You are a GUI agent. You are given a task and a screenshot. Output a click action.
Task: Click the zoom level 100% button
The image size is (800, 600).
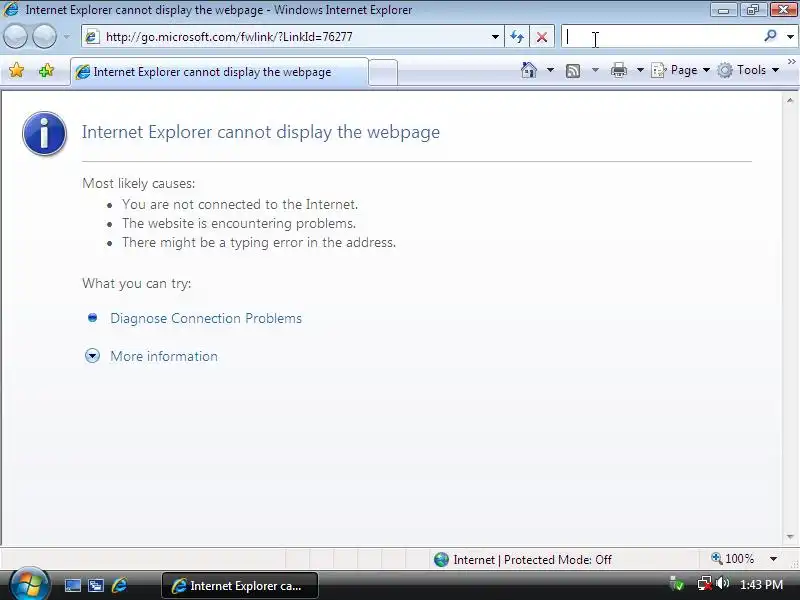point(733,559)
